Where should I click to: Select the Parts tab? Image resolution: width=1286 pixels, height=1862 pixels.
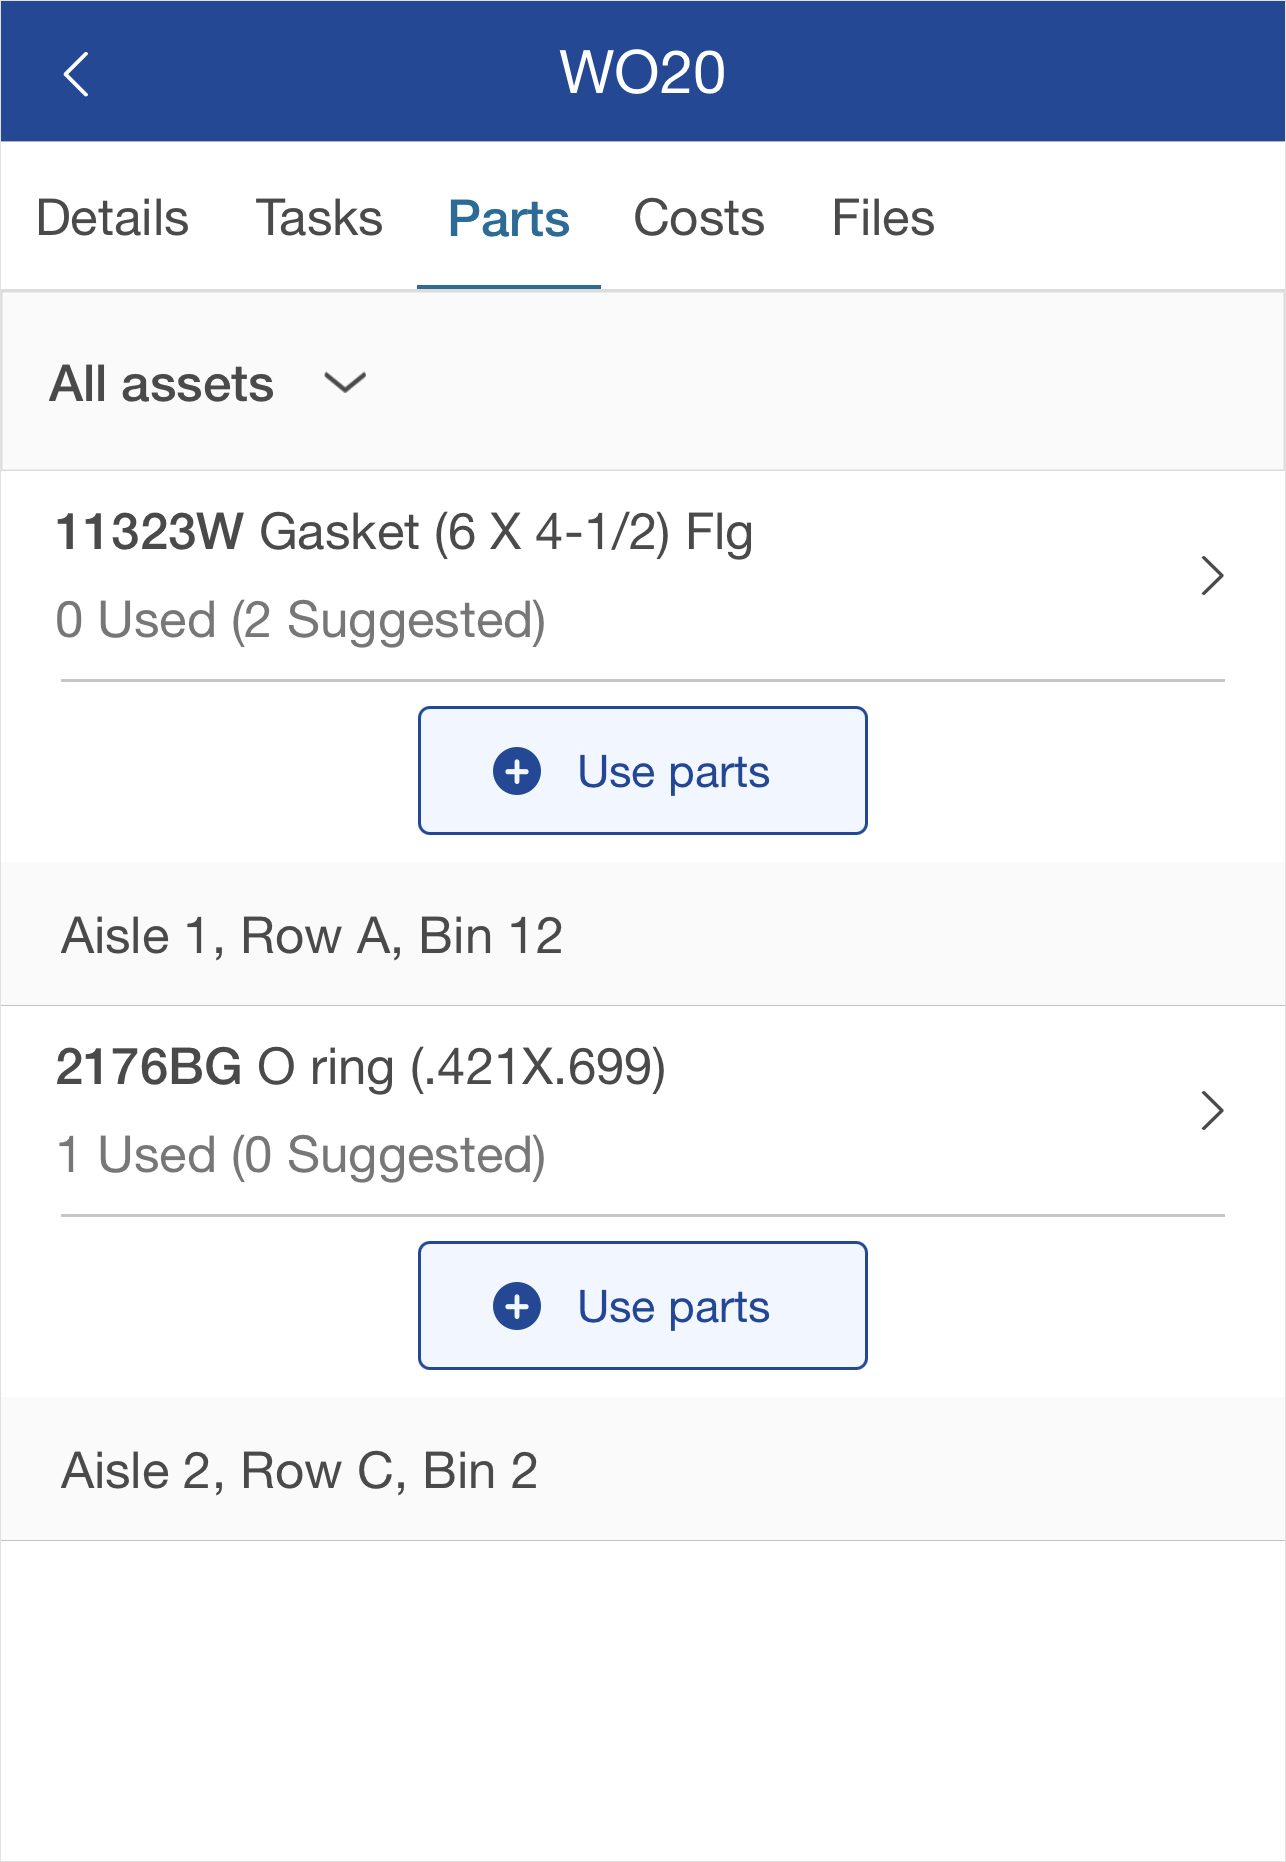click(x=509, y=218)
